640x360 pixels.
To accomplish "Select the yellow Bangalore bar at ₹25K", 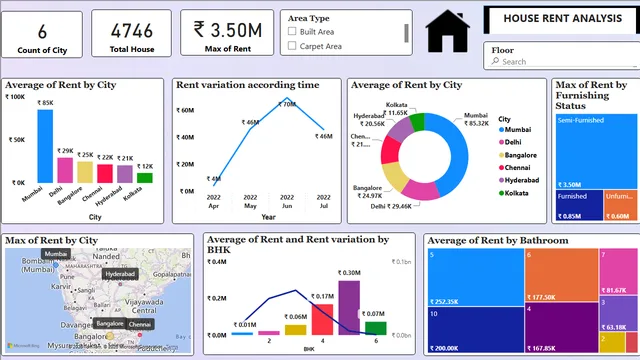I will (x=85, y=172).
